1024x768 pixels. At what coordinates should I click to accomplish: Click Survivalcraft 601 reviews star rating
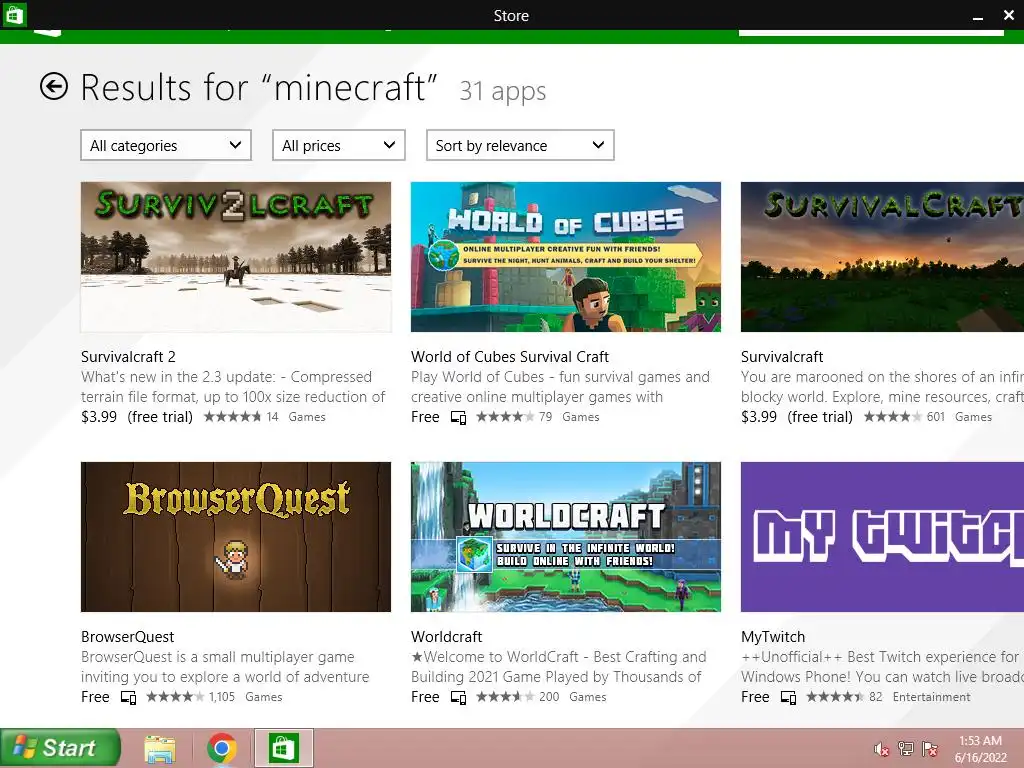pos(893,417)
